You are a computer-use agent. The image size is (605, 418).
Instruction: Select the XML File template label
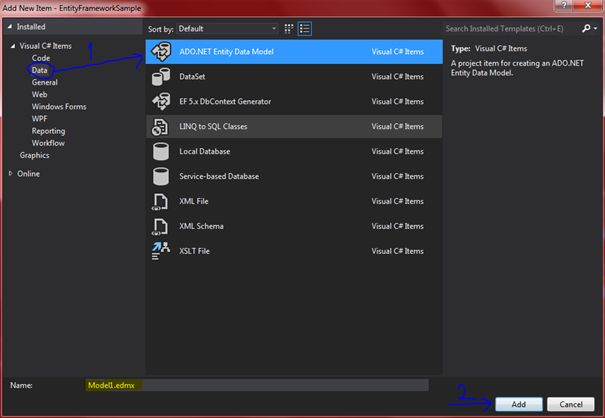194,201
